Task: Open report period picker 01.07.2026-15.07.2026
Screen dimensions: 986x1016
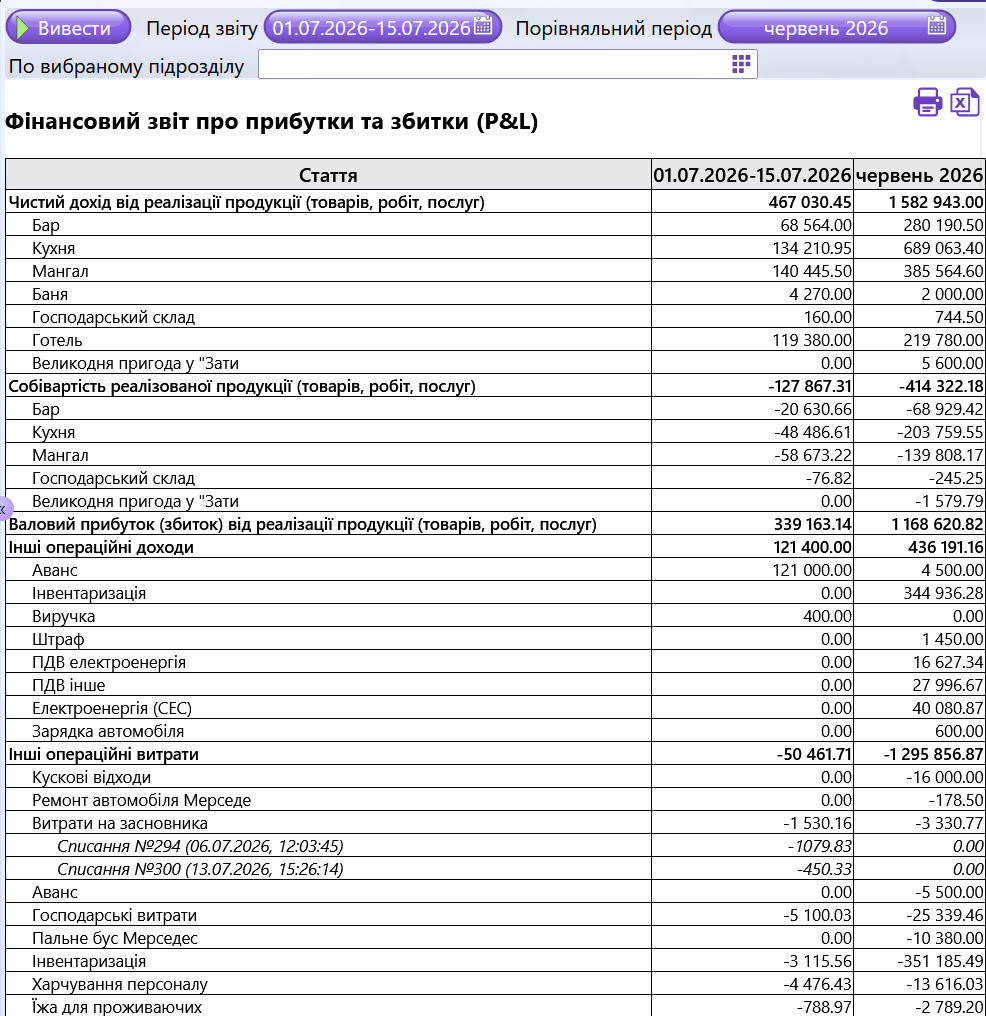Action: click(382, 28)
